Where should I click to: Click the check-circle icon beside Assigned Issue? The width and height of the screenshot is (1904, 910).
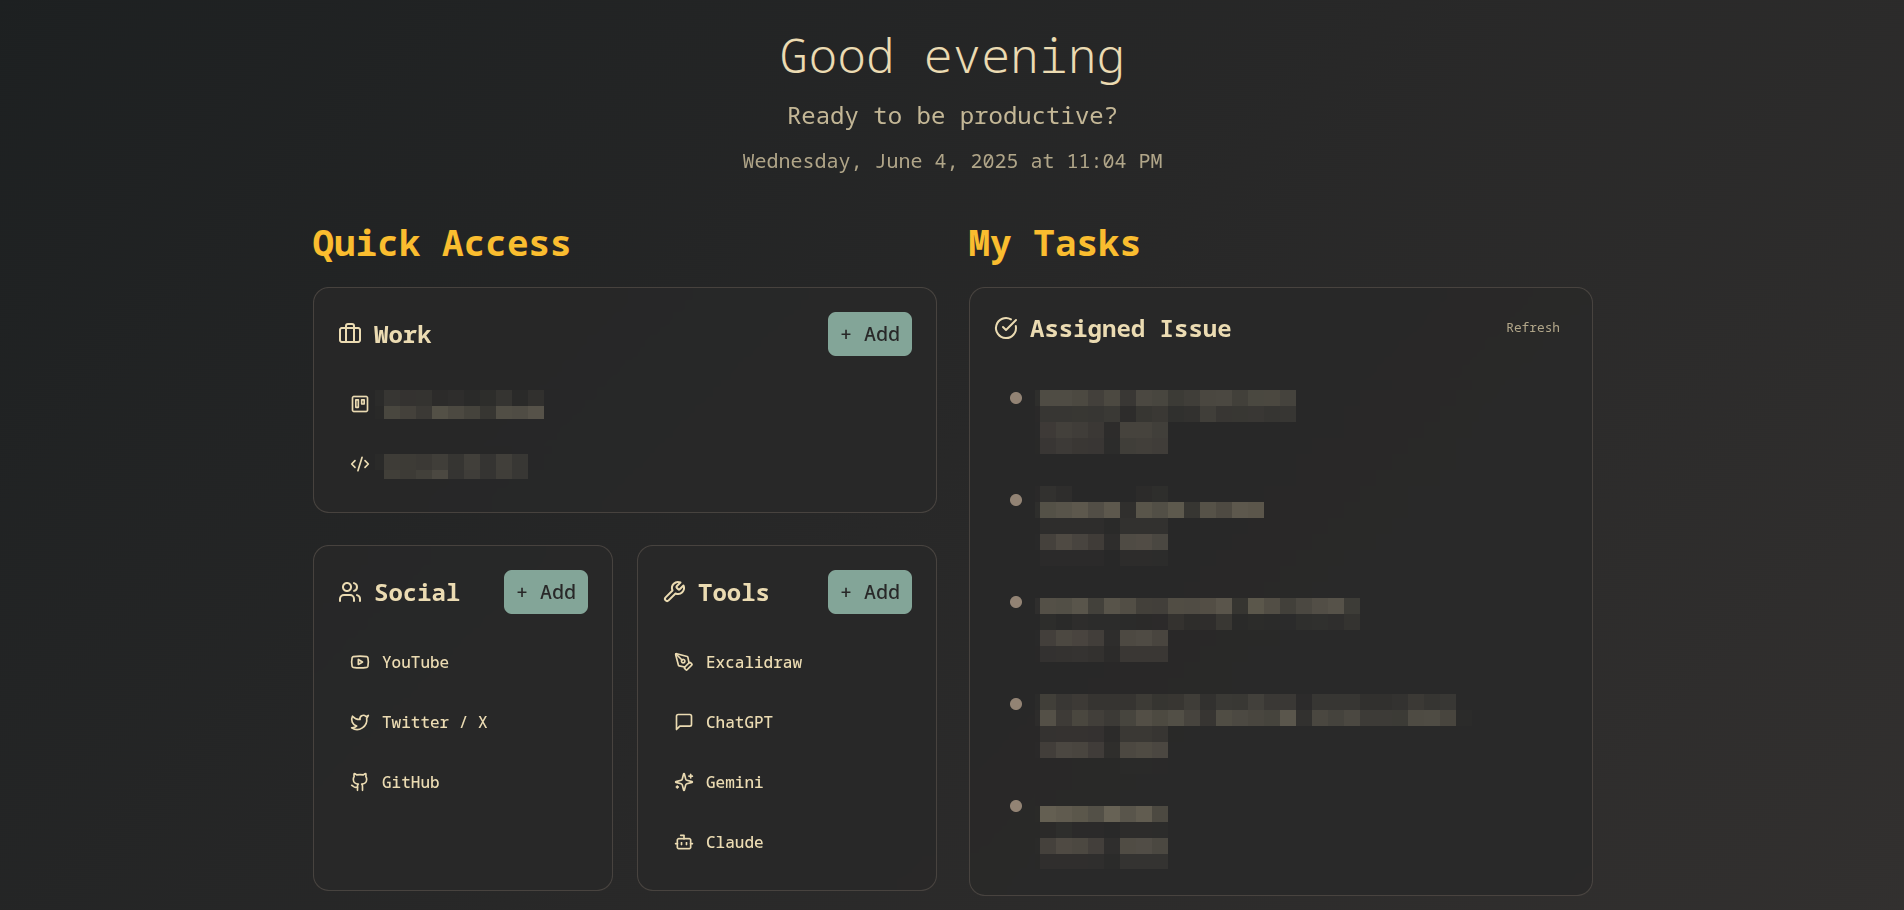point(1006,327)
